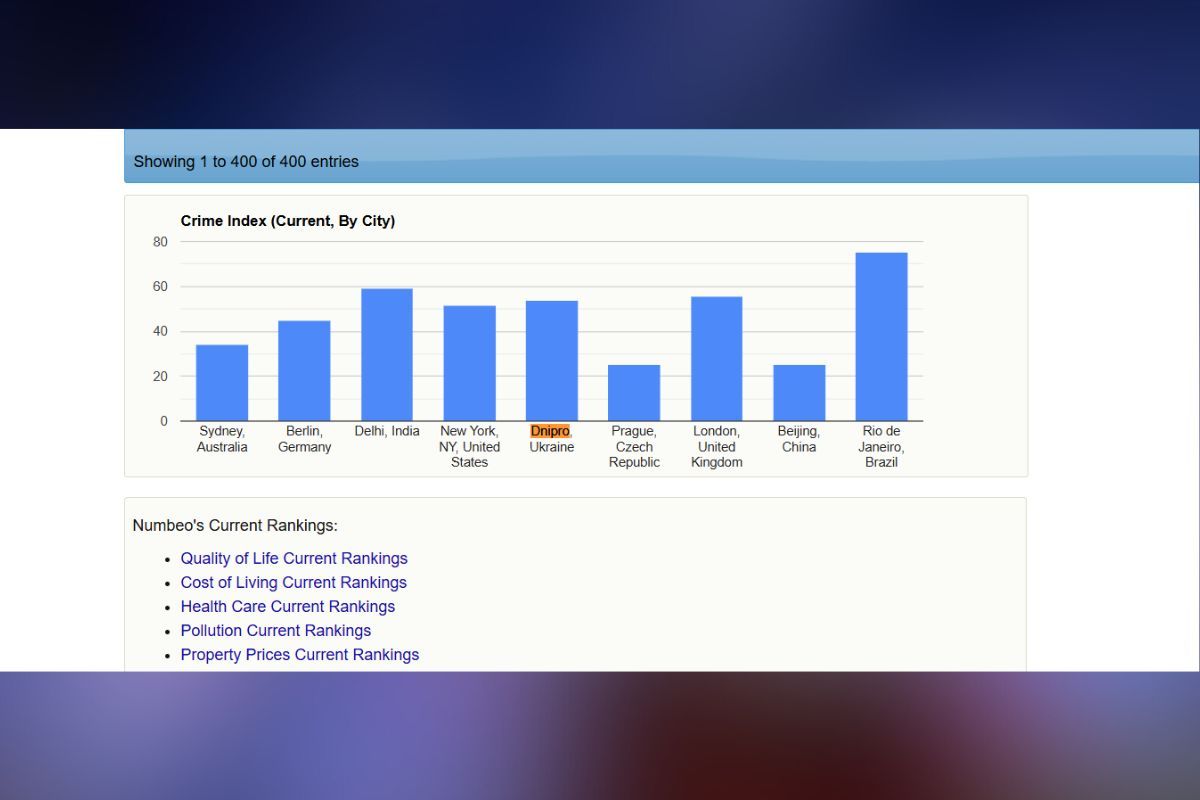
Task: Click the Dnipro, Ukraine chart bar
Action: (551, 361)
